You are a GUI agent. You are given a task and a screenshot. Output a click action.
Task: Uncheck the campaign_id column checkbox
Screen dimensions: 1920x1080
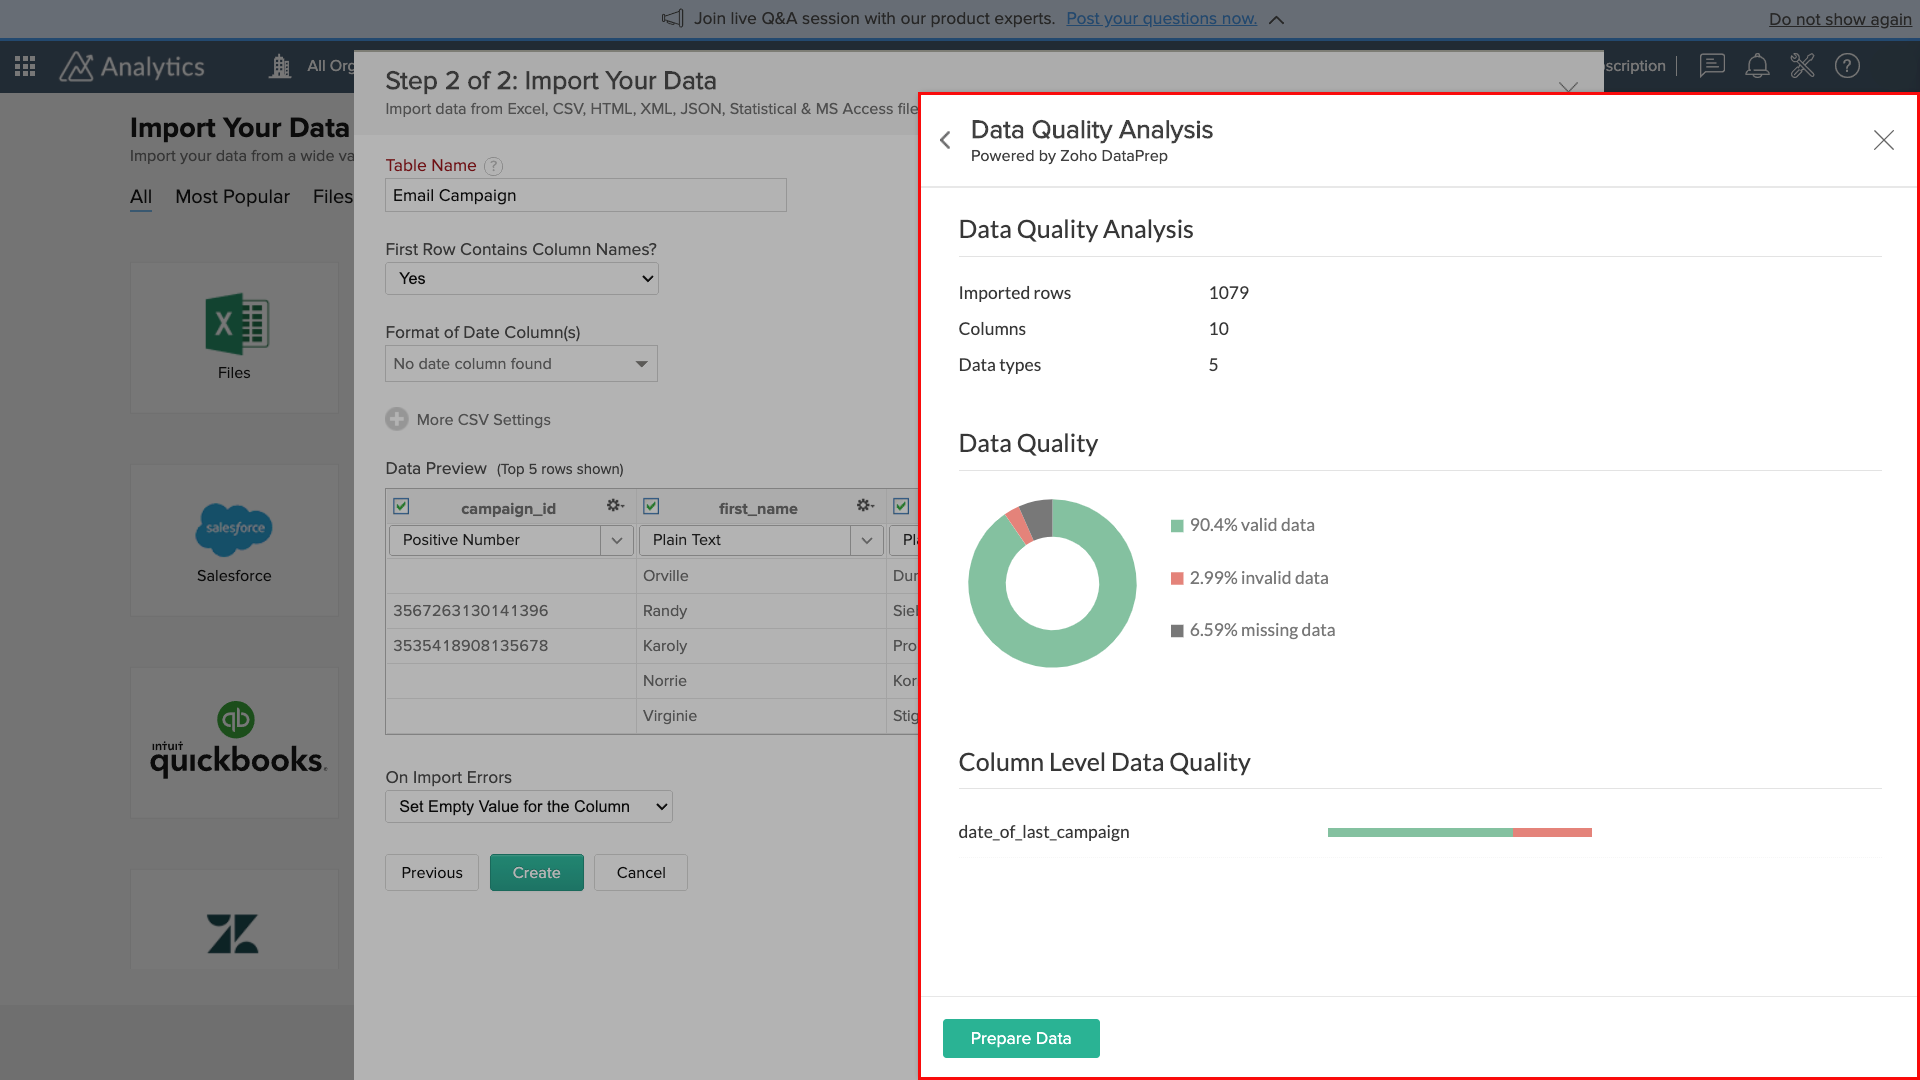pos(400,506)
